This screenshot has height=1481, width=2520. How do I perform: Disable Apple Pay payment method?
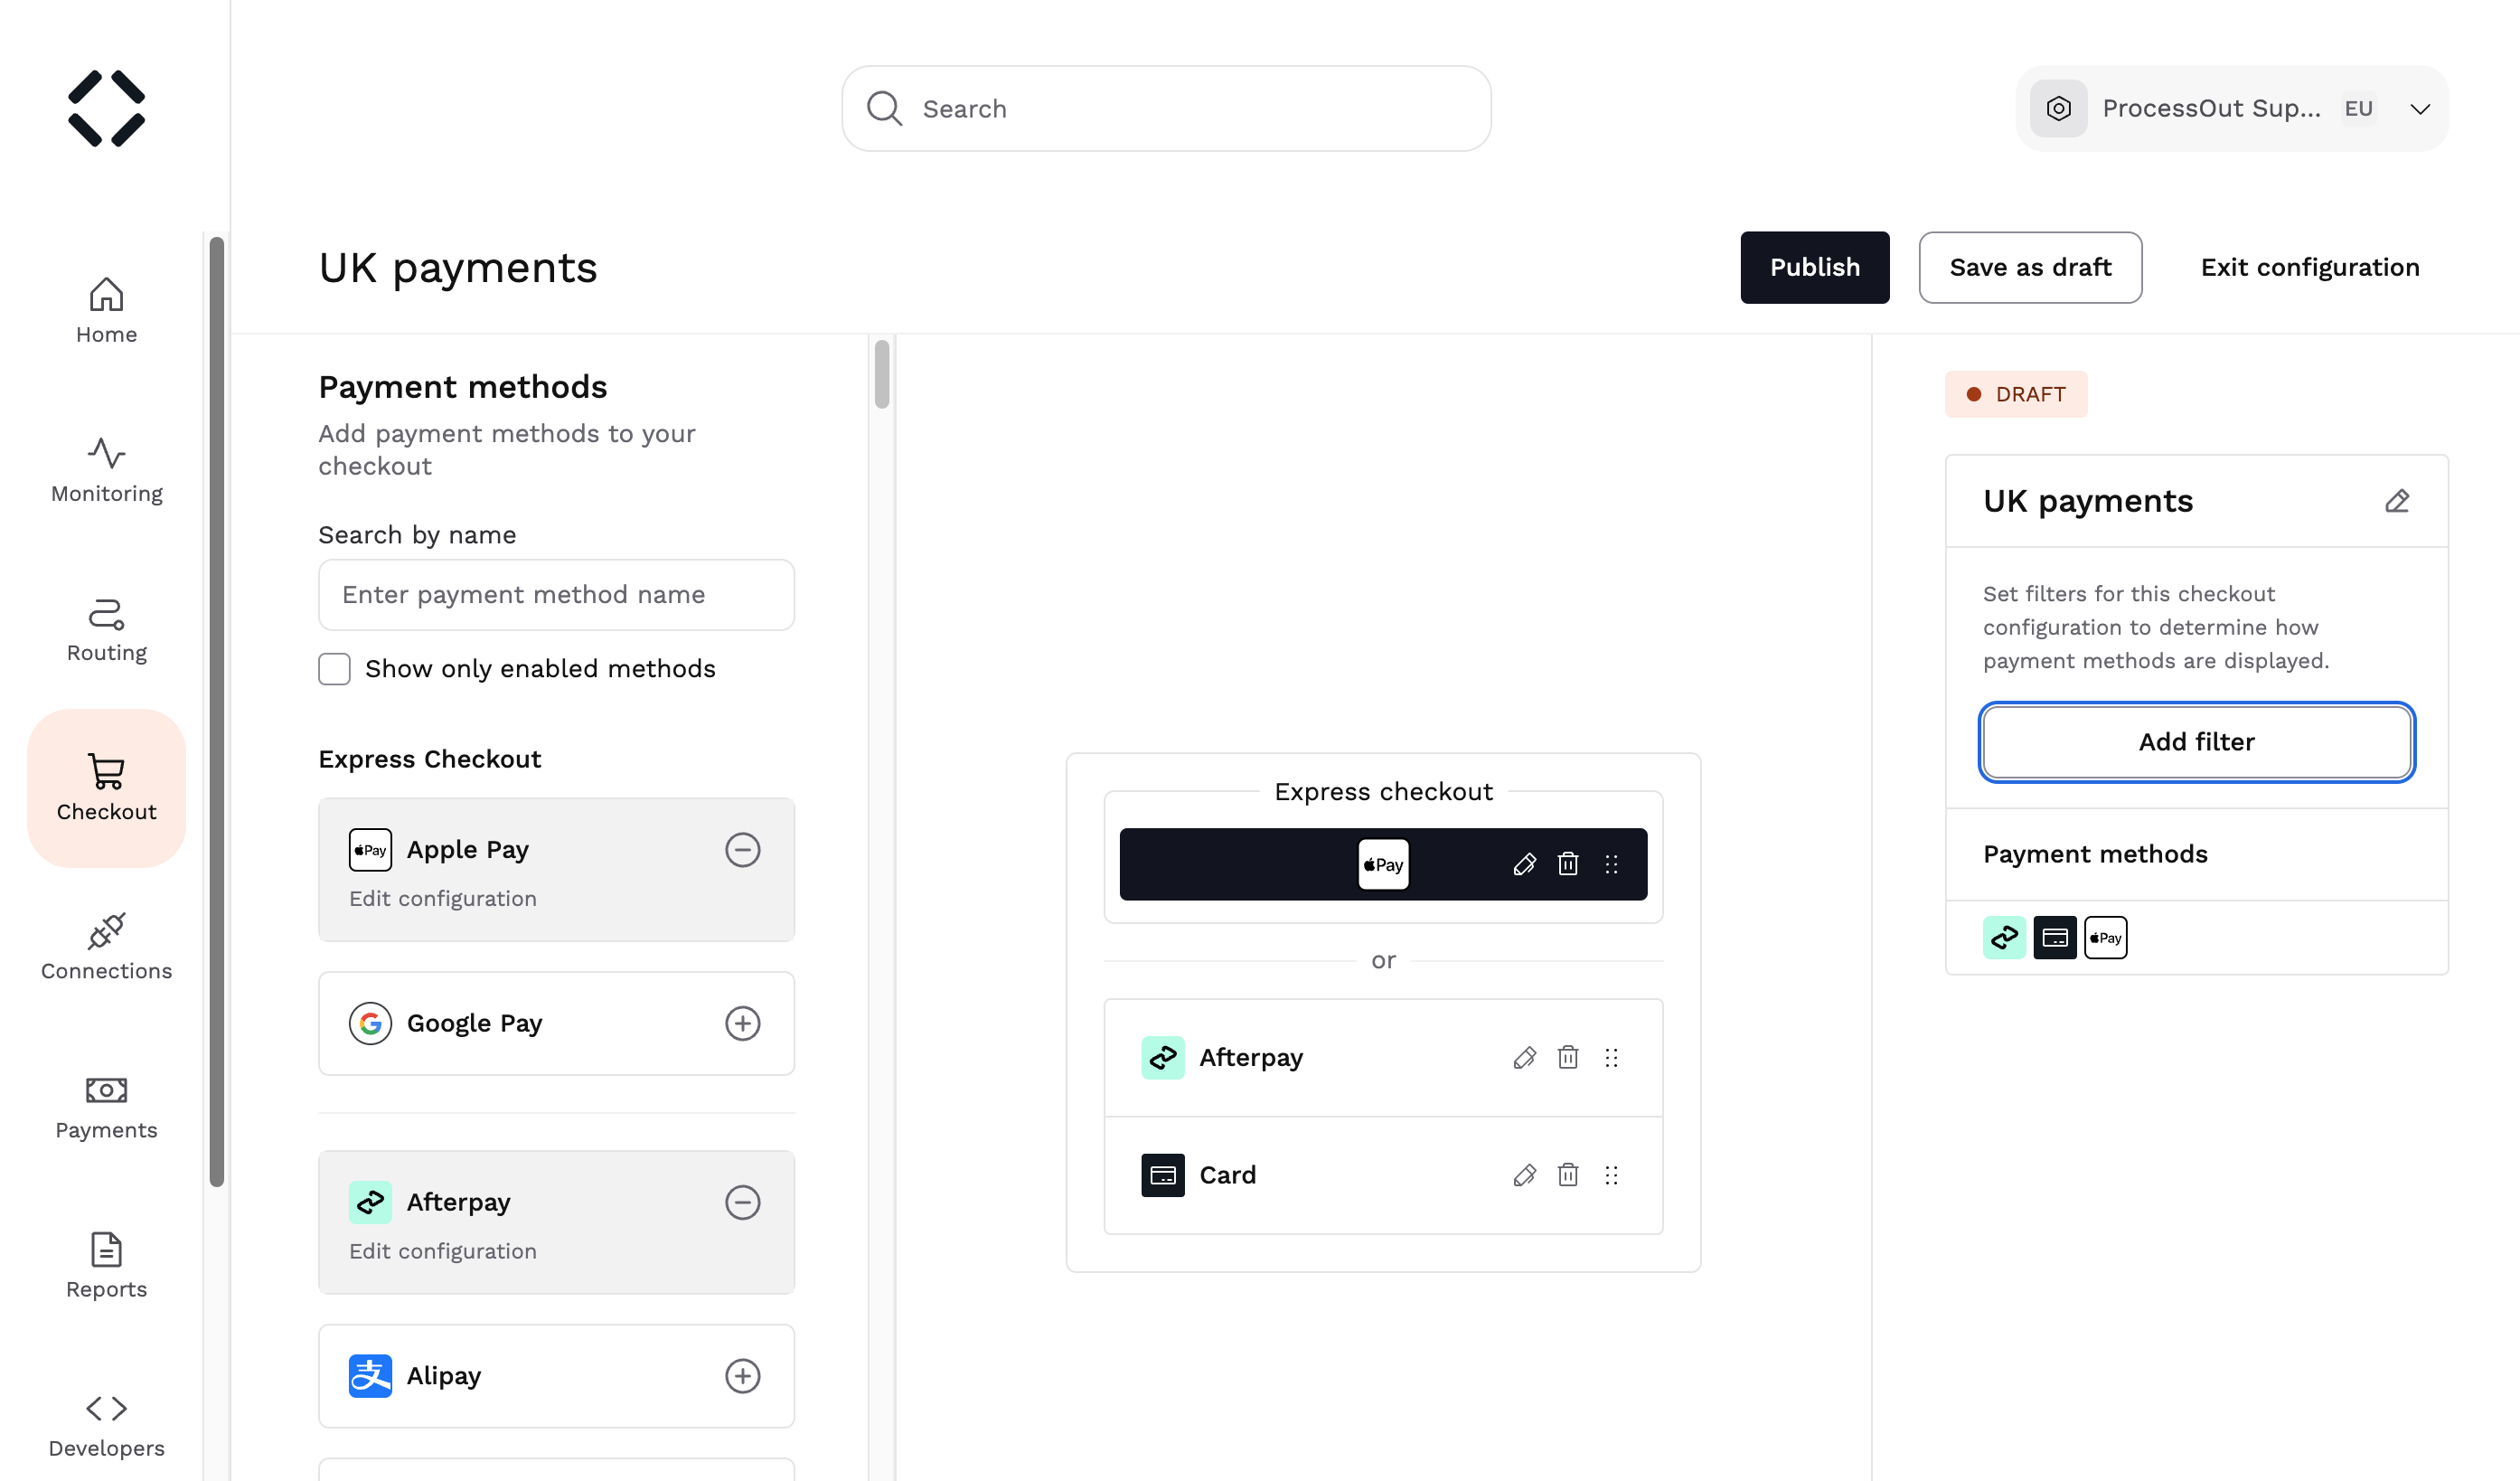(742, 850)
